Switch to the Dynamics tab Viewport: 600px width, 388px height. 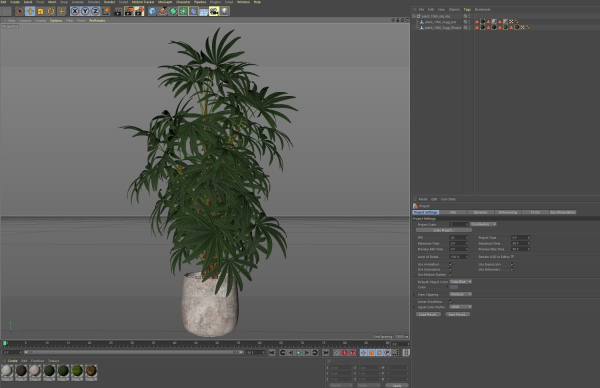click(481, 212)
